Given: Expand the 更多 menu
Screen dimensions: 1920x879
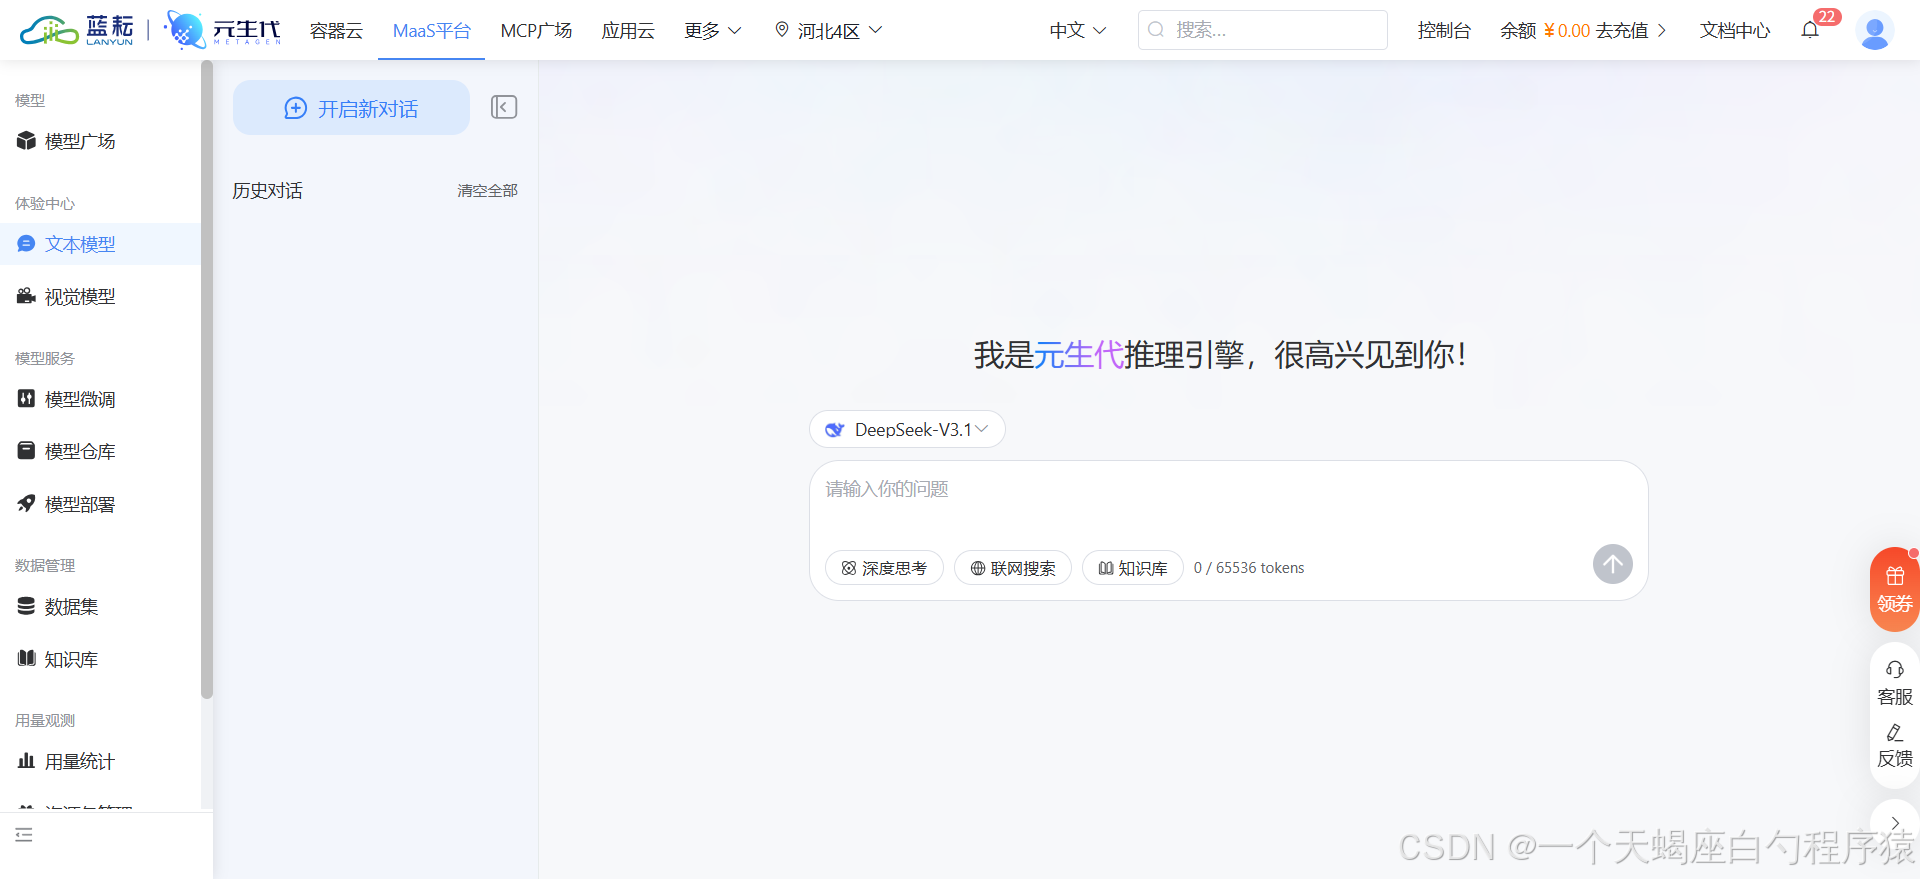Looking at the screenshot, I should (x=712, y=30).
